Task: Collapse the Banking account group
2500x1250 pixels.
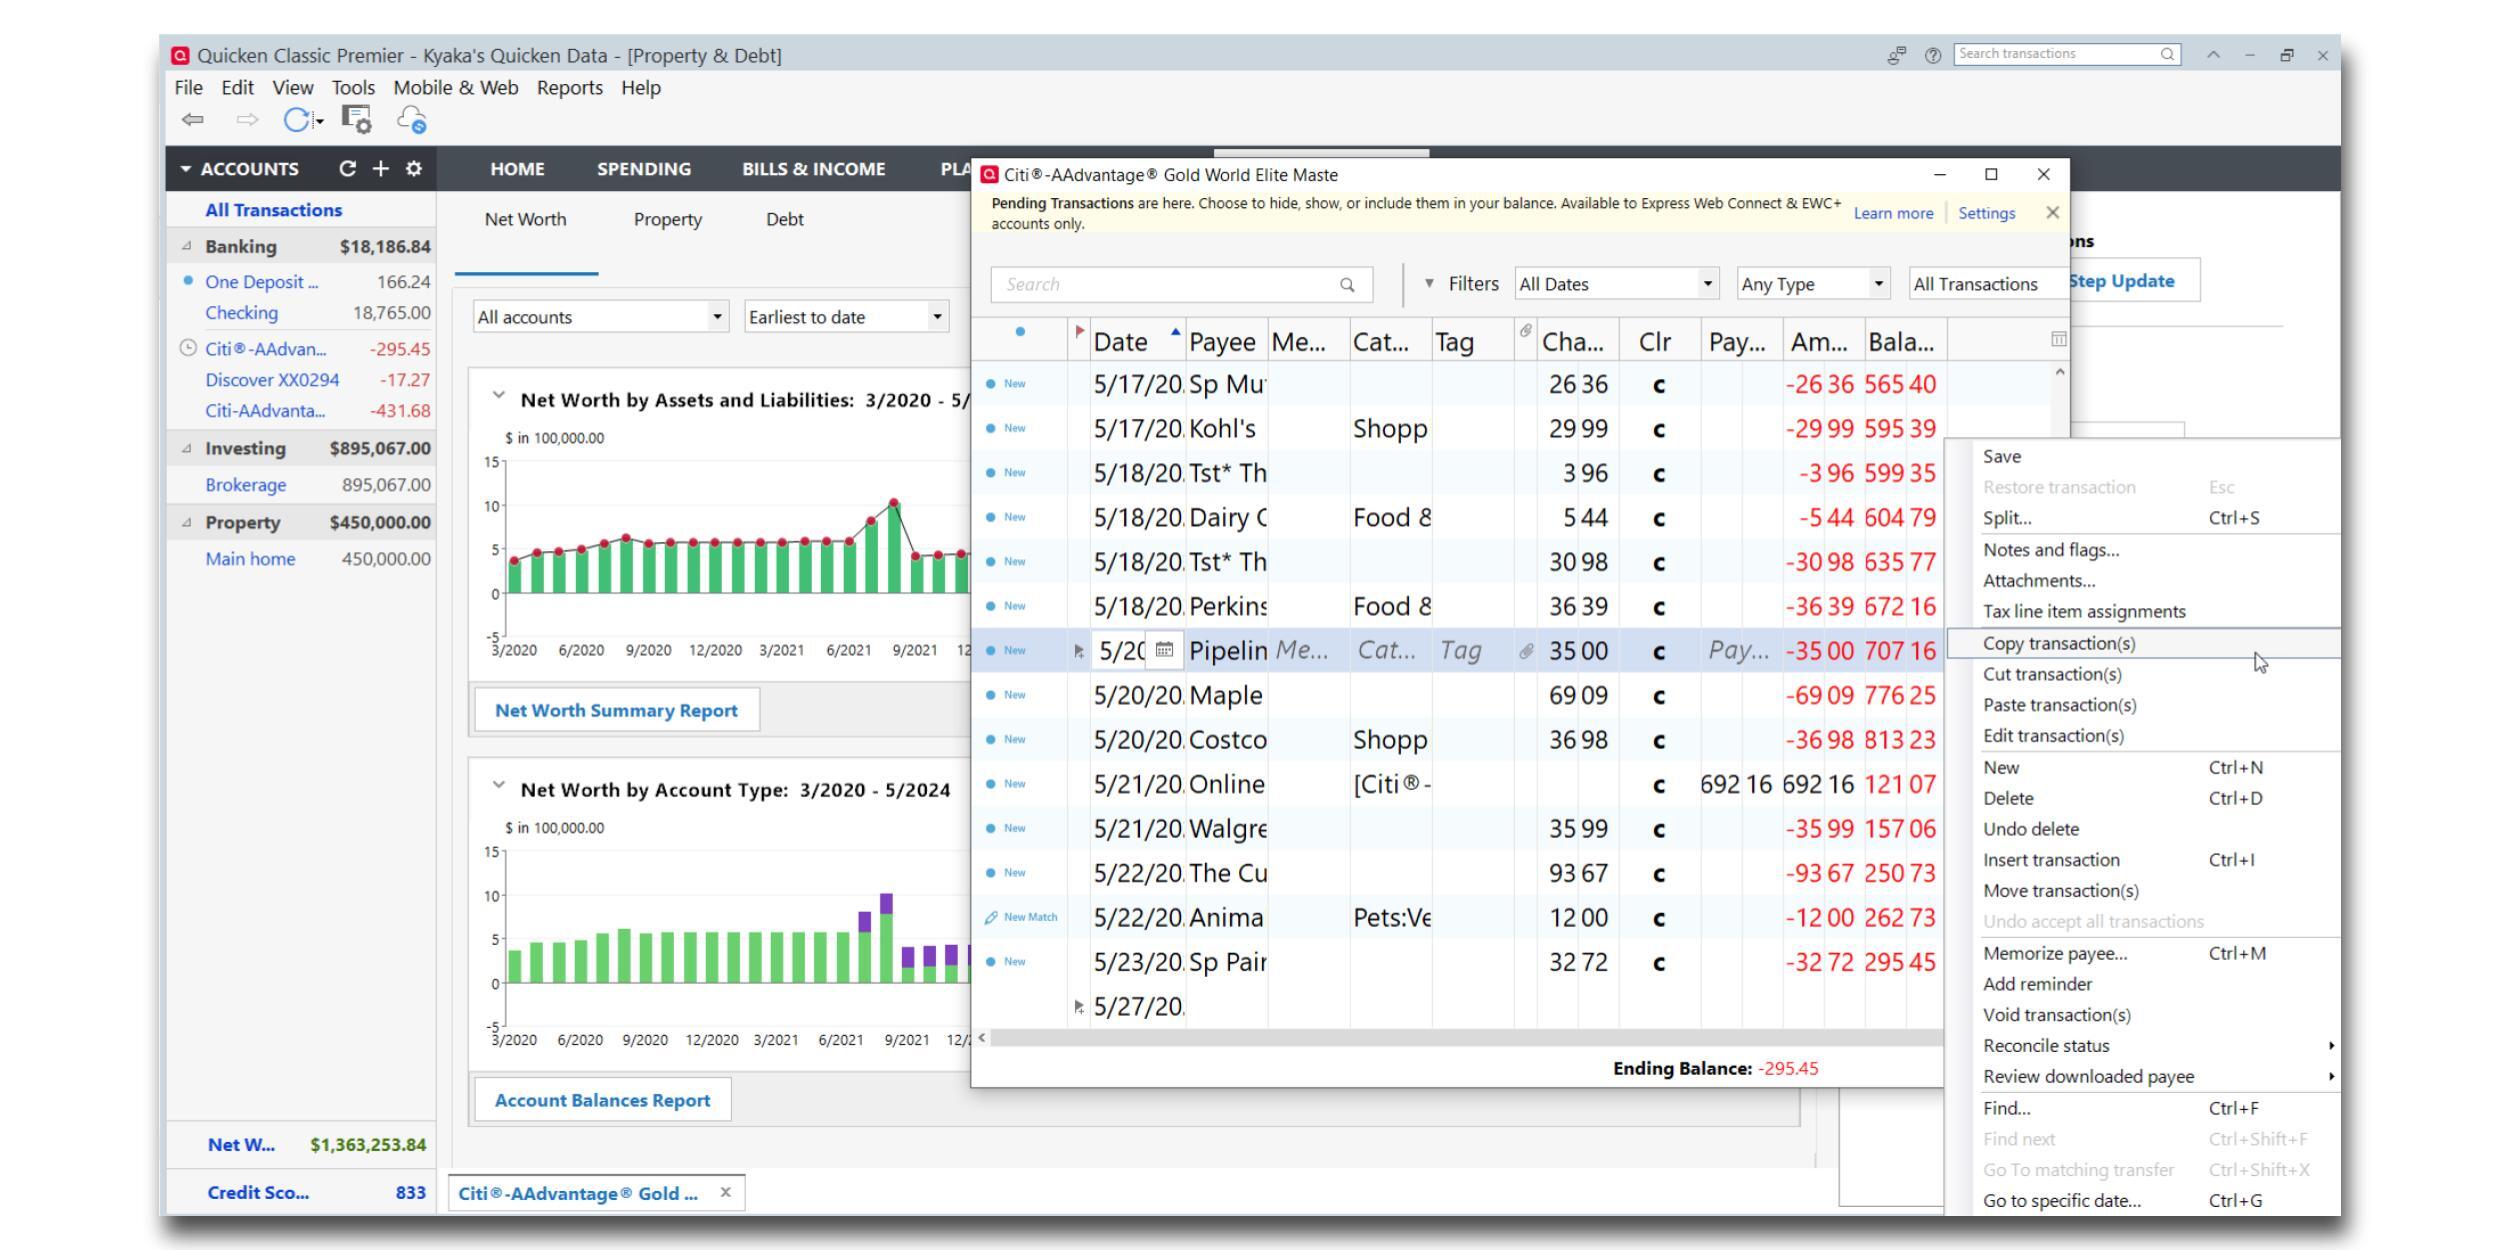Action: tap(186, 247)
